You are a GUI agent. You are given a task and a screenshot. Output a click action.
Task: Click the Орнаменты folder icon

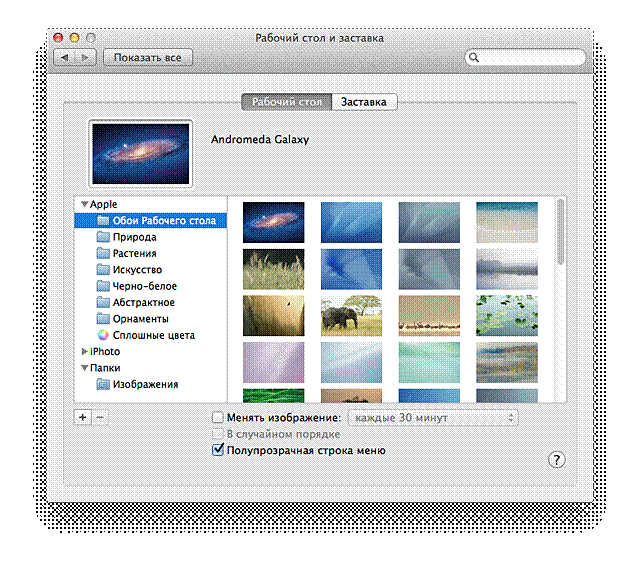click(x=103, y=319)
